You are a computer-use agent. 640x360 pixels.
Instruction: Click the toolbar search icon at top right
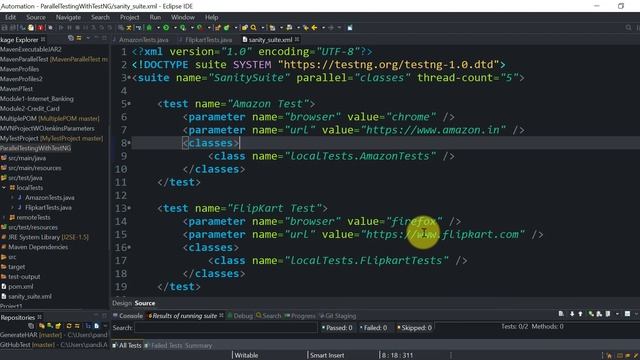(628, 28)
